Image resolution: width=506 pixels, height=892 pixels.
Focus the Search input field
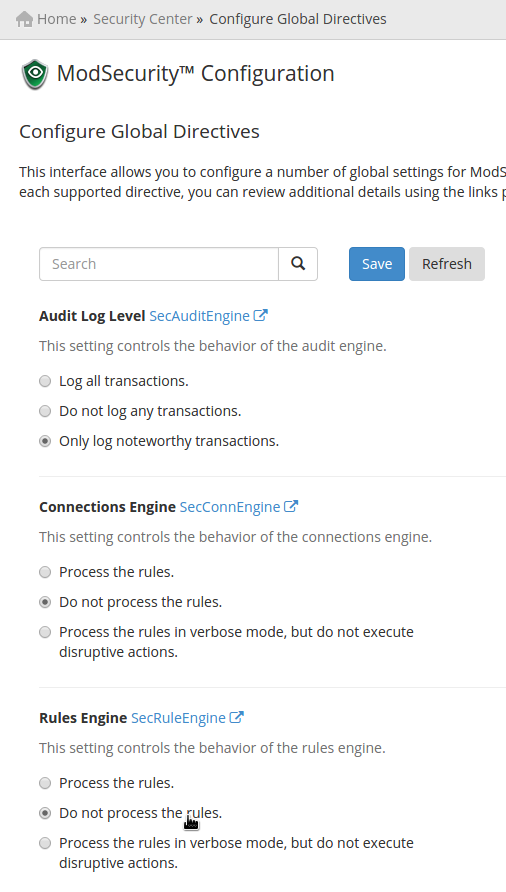(x=159, y=264)
